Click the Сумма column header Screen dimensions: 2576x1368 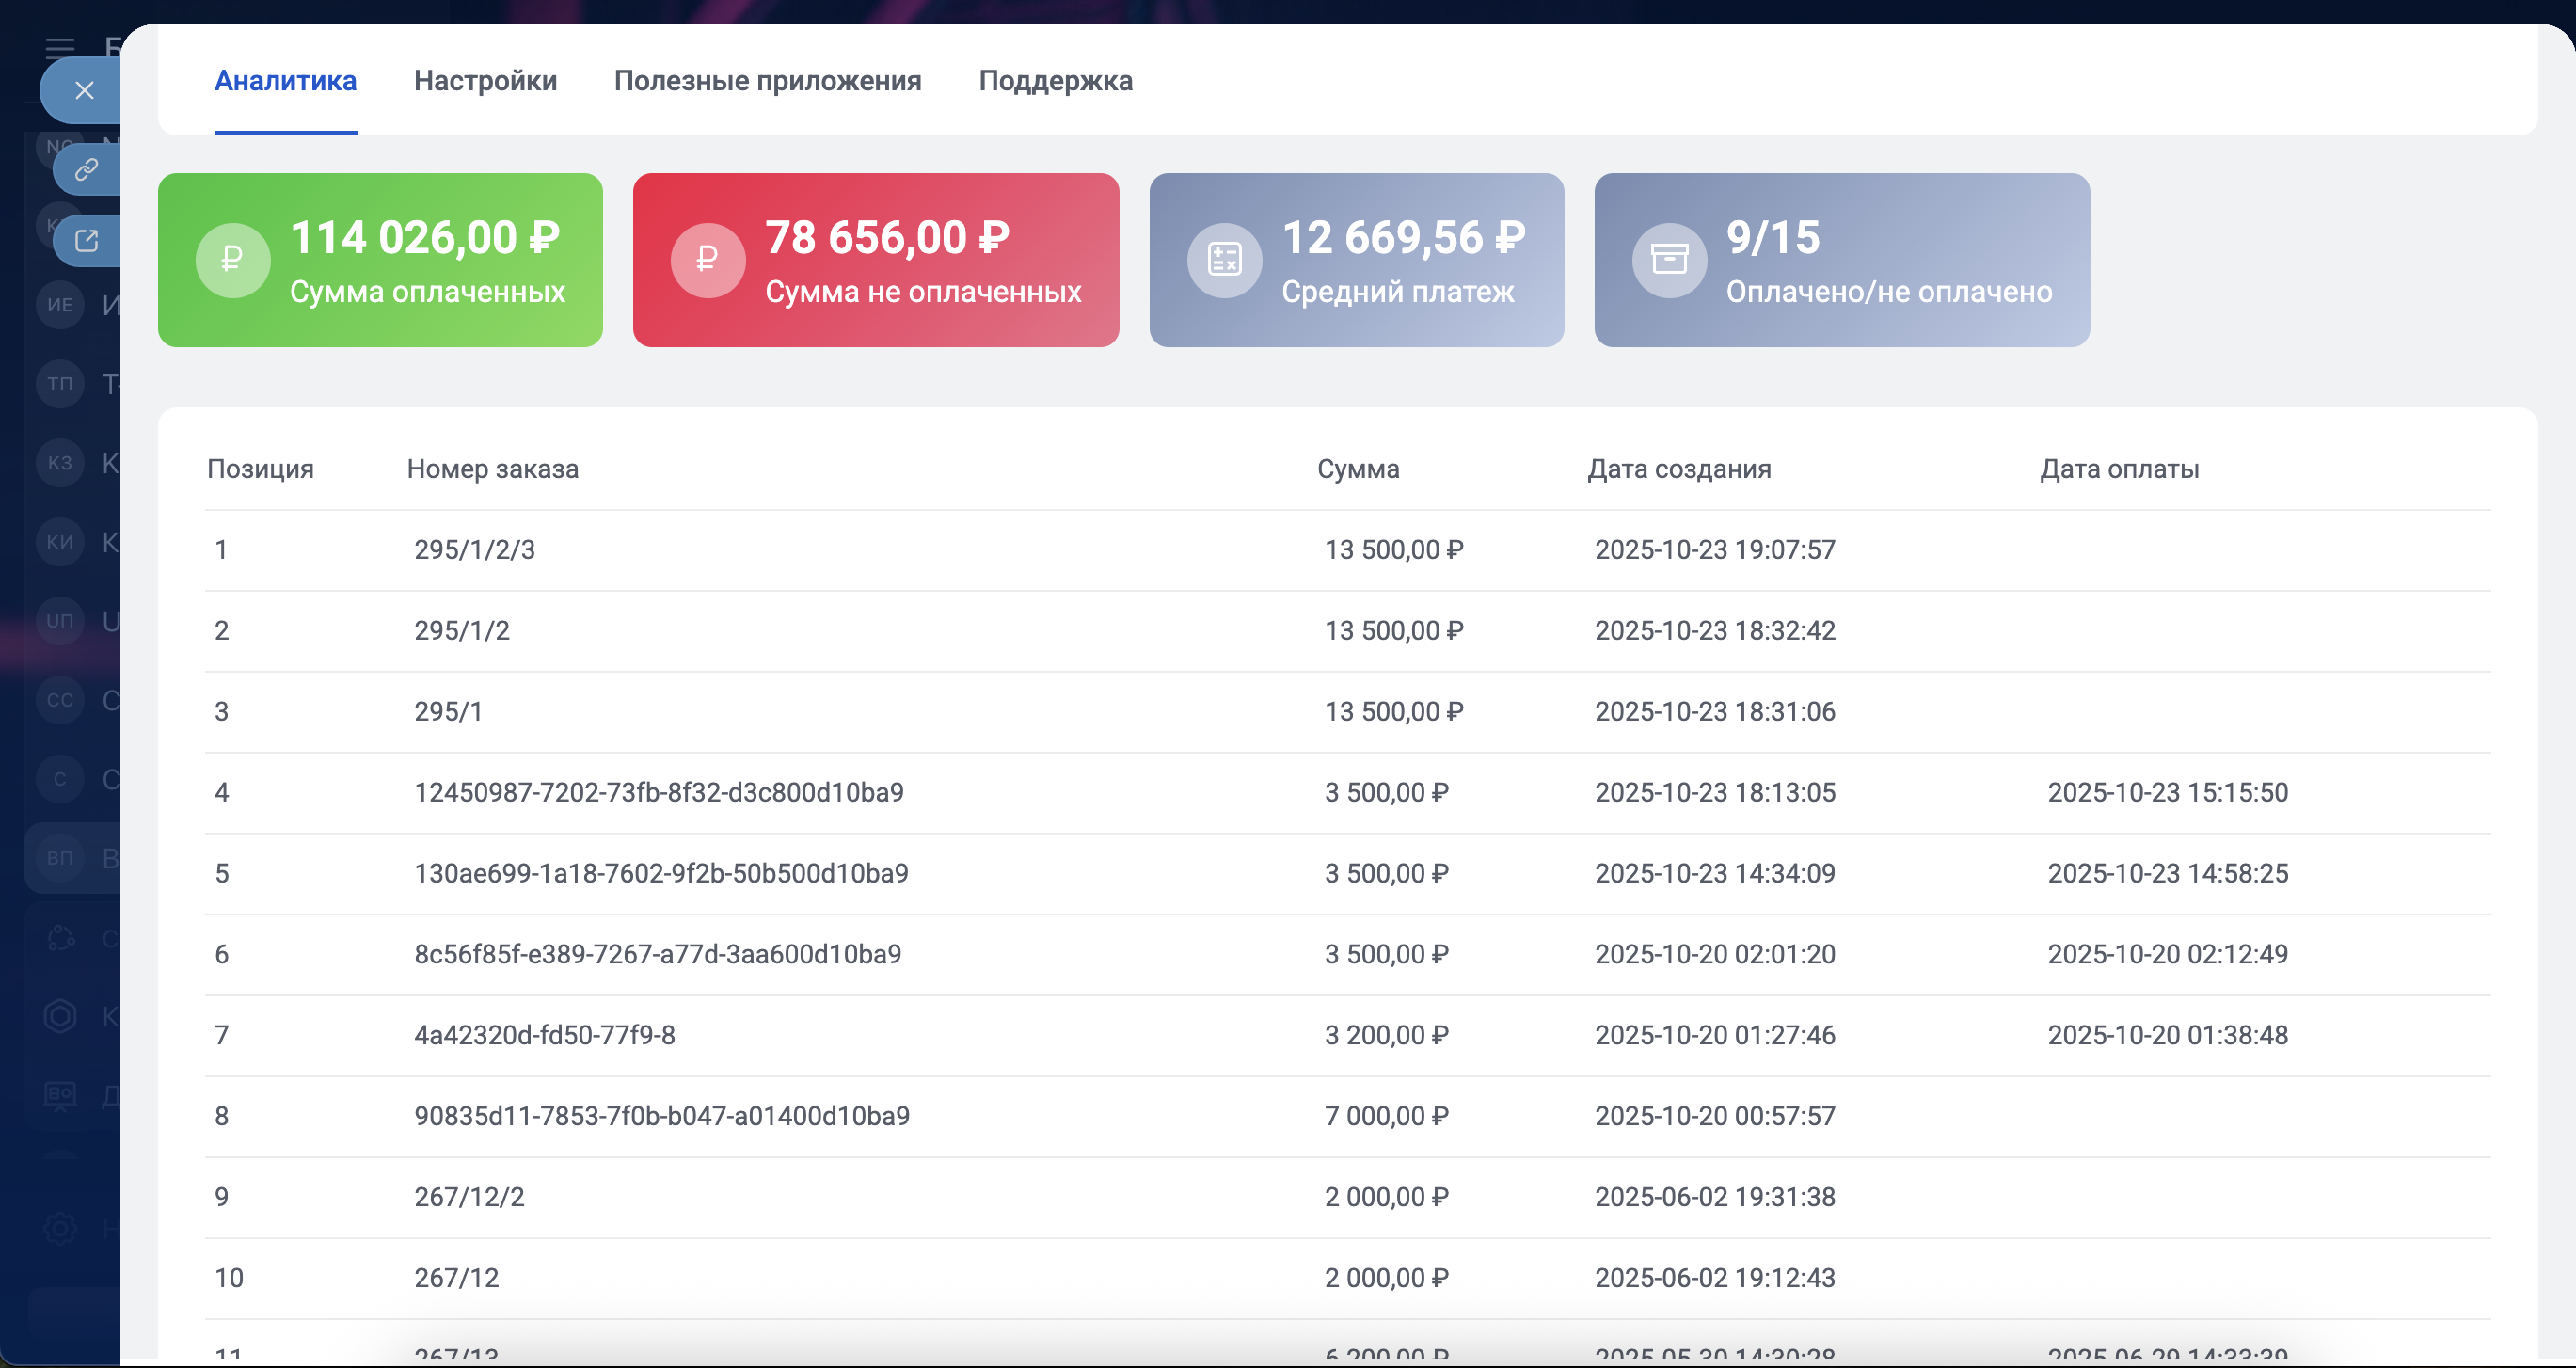(x=1357, y=469)
